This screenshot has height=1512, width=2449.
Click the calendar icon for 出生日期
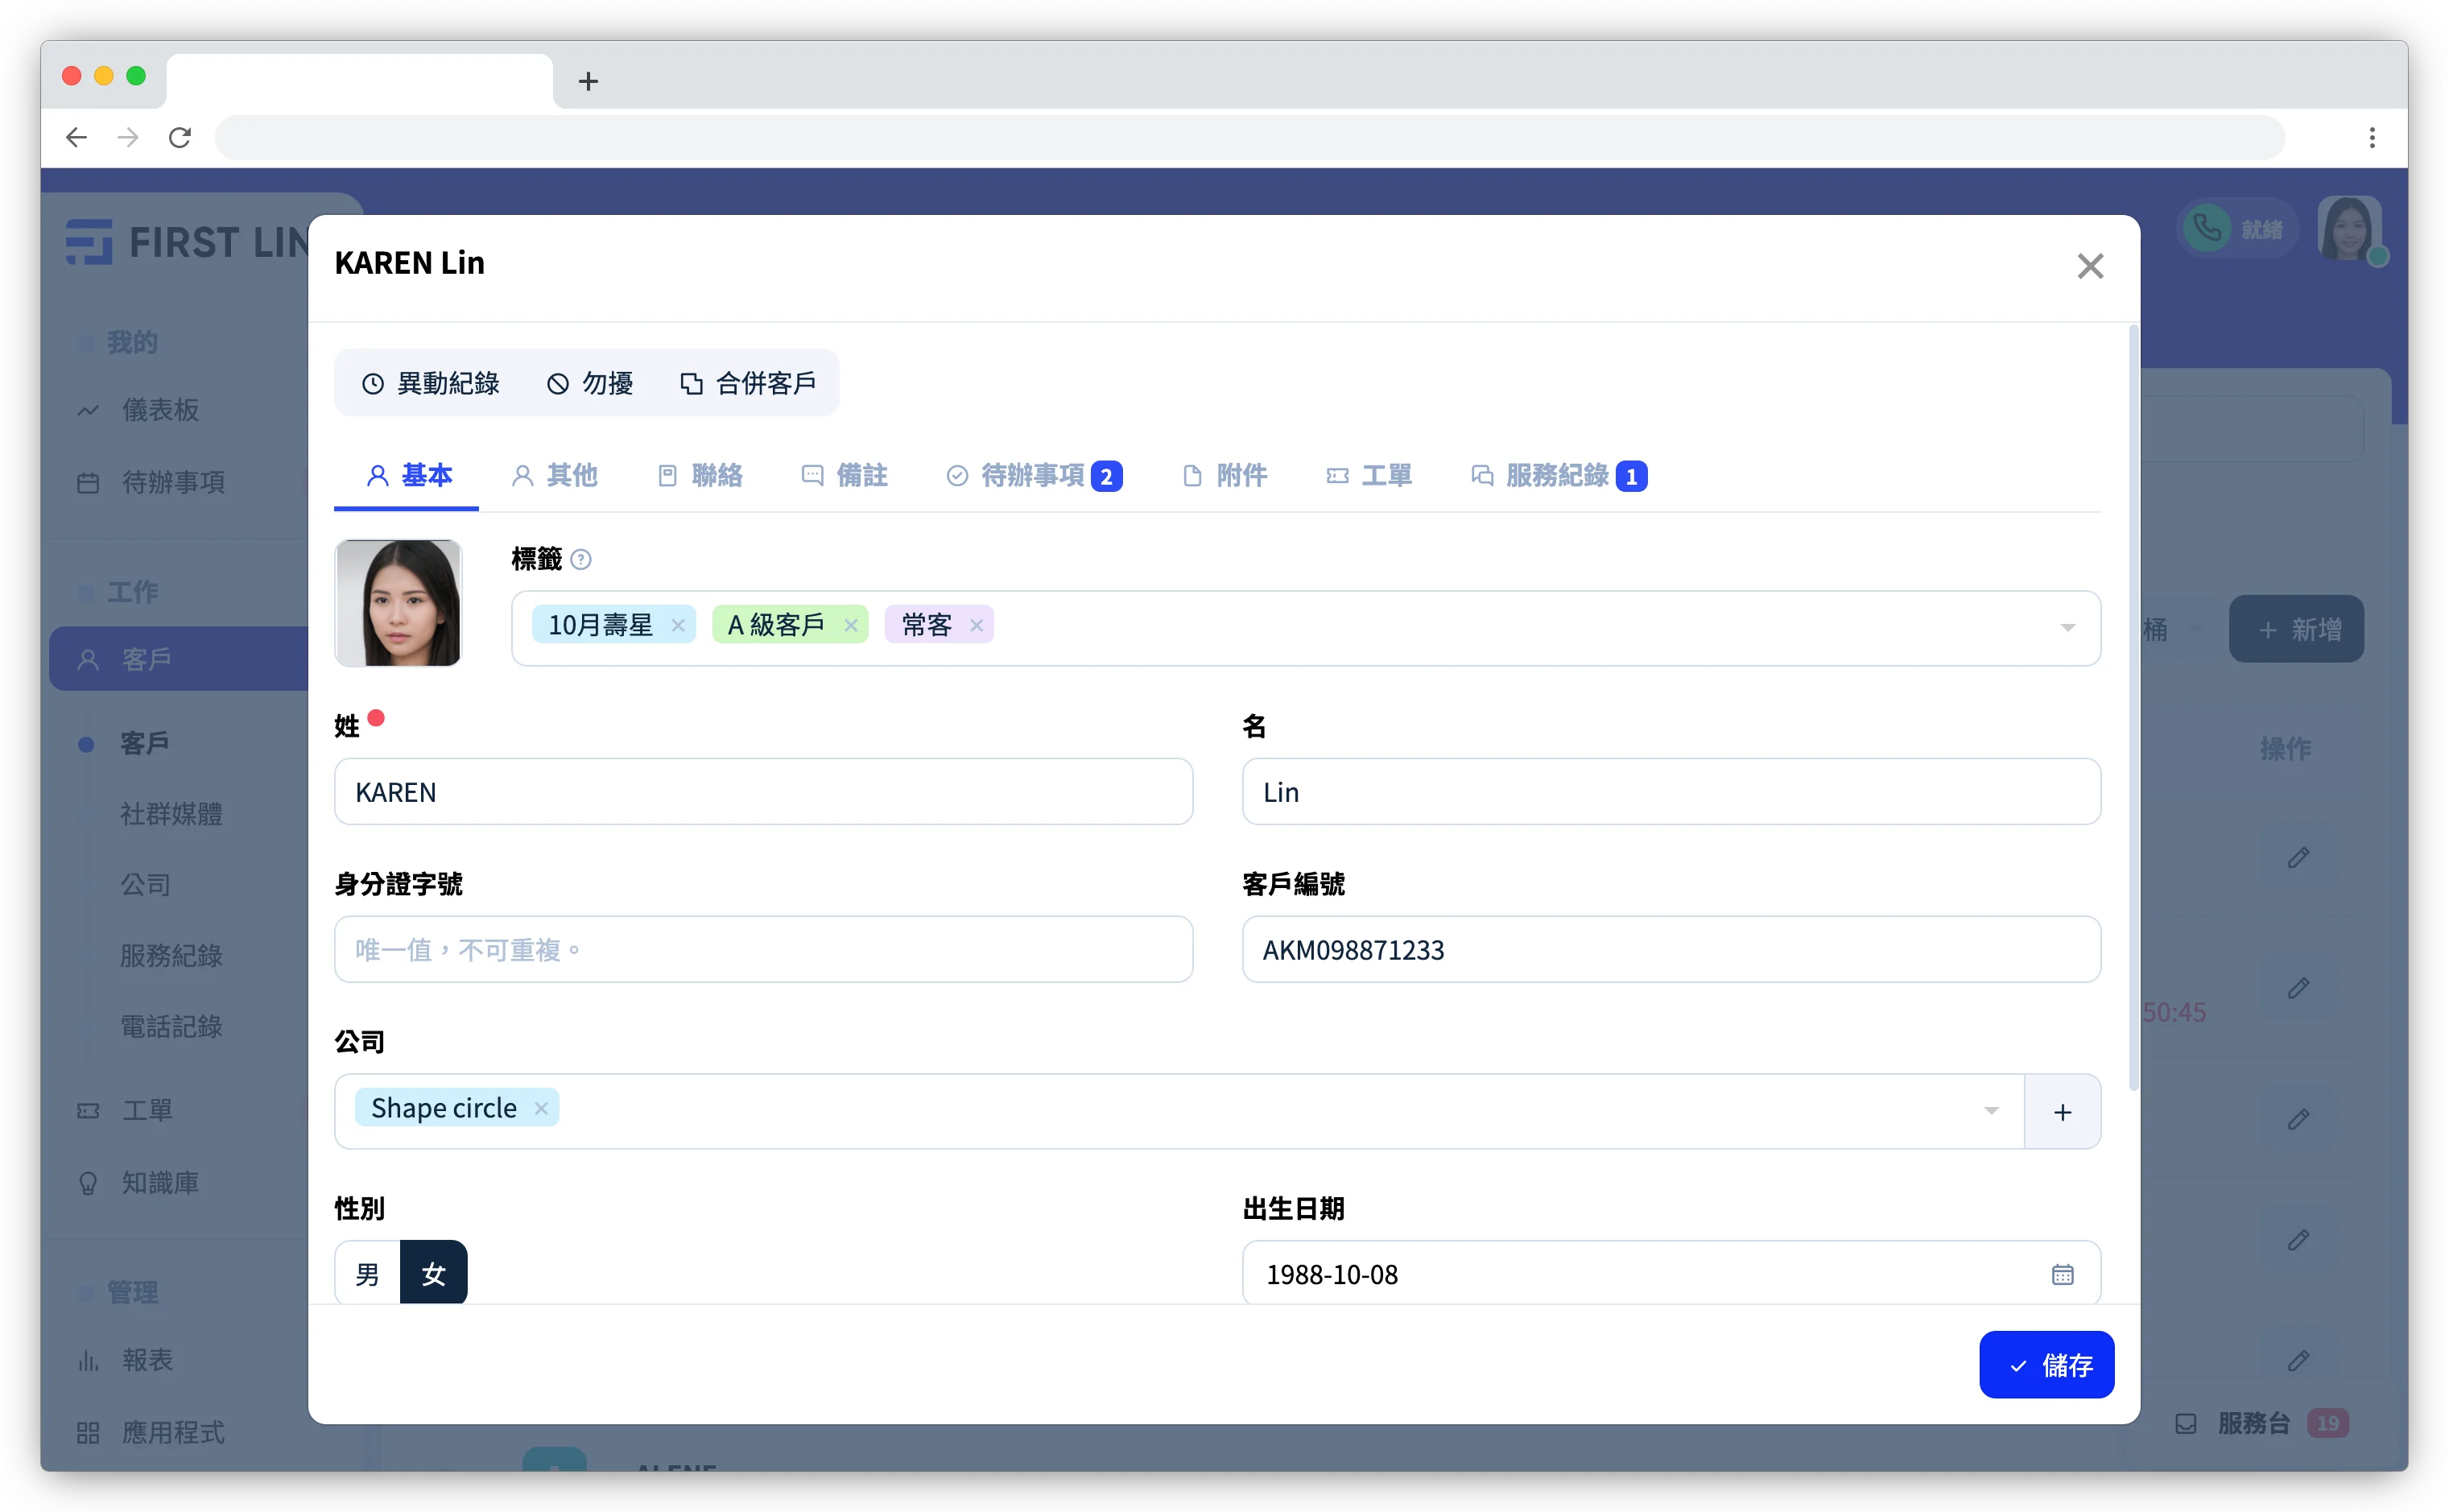tap(2063, 1274)
